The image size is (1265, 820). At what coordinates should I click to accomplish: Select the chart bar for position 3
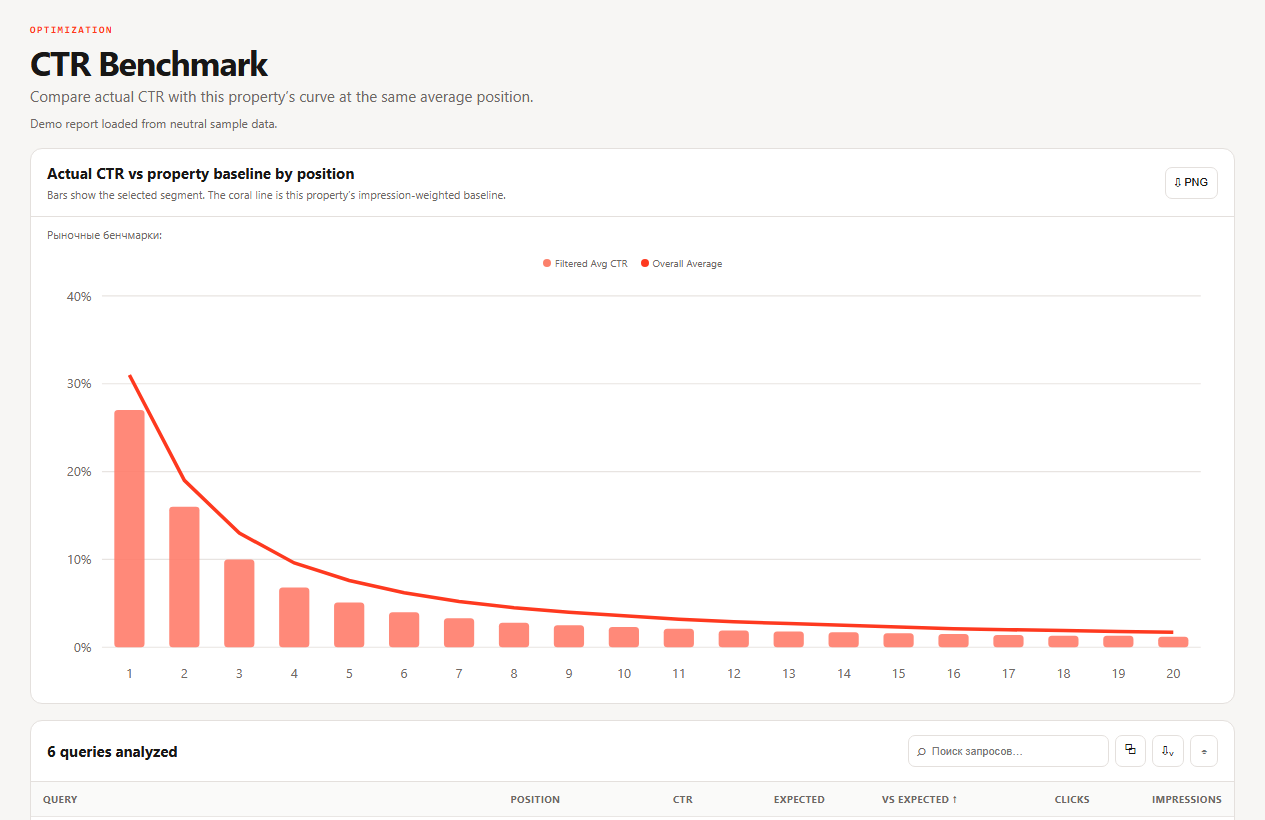239,603
